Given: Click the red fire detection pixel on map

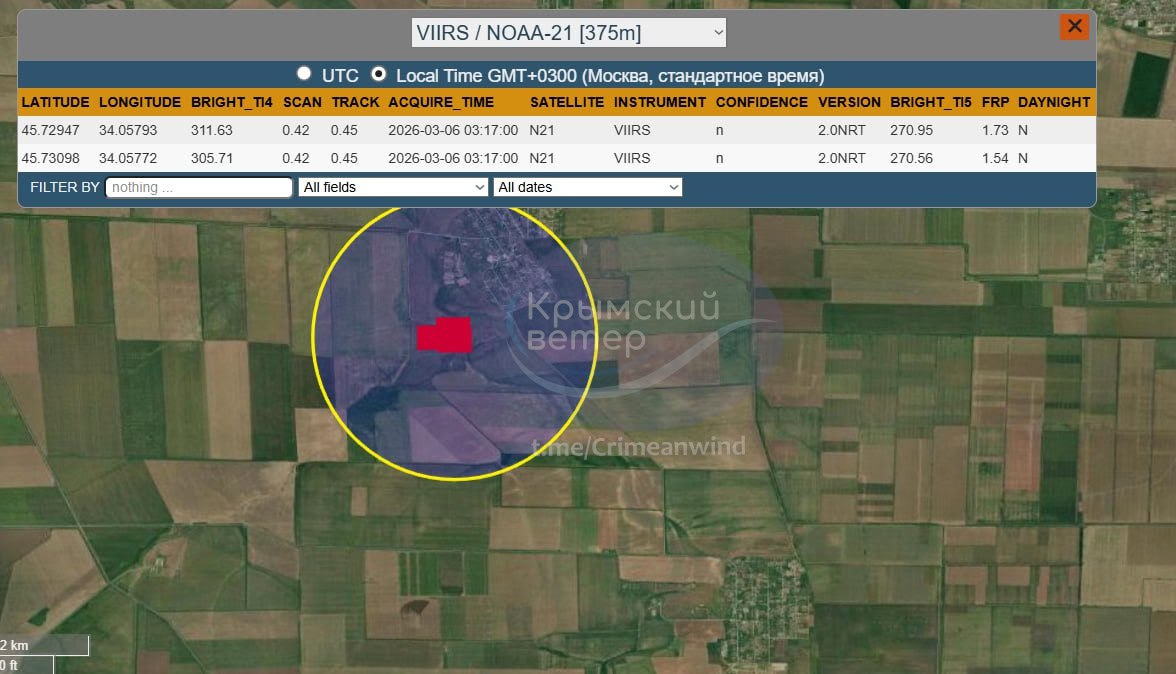Looking at the screenshot, I should click(445, 335).
